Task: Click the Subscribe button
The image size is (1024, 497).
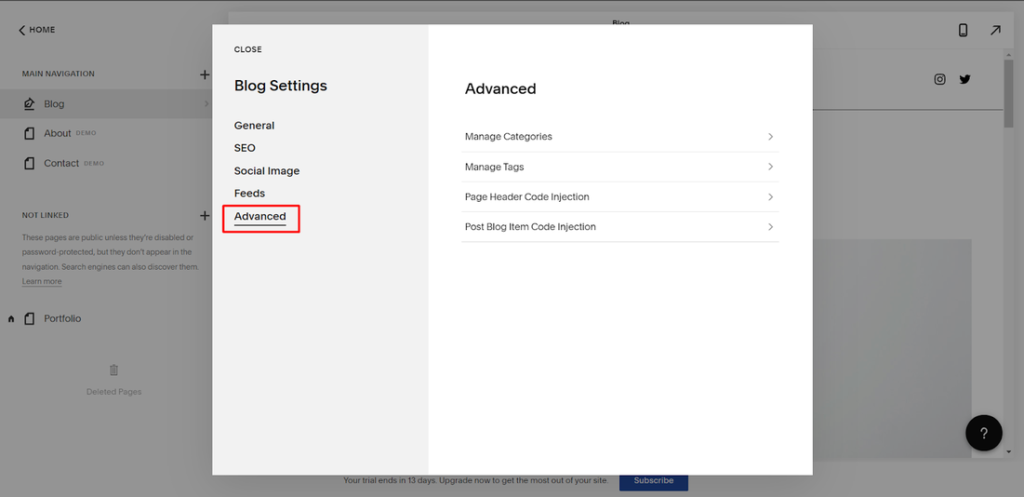Action: tap(653, 481)
